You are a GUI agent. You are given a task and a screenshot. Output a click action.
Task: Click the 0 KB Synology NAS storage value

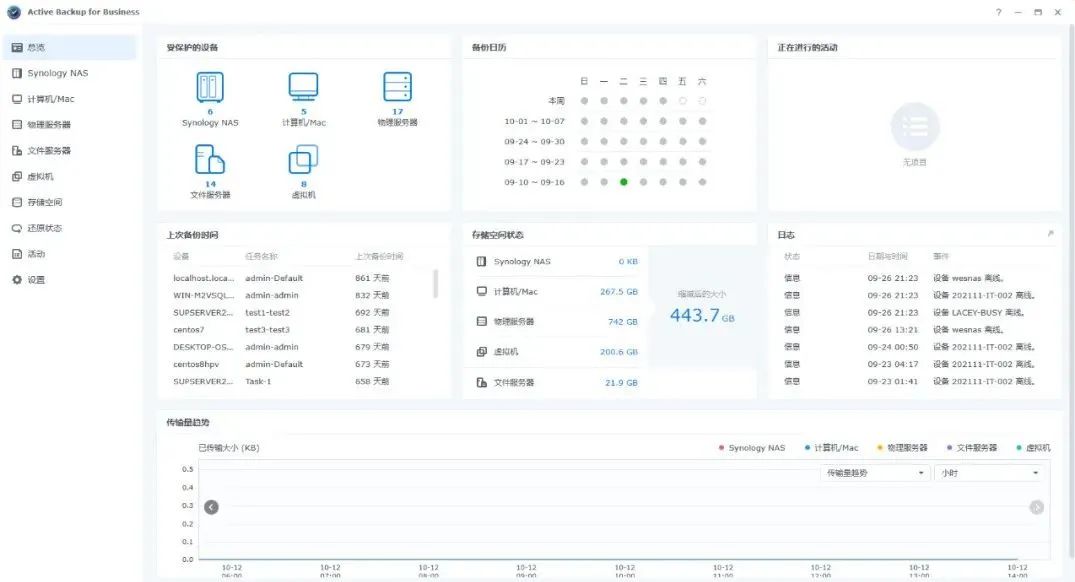628,261
